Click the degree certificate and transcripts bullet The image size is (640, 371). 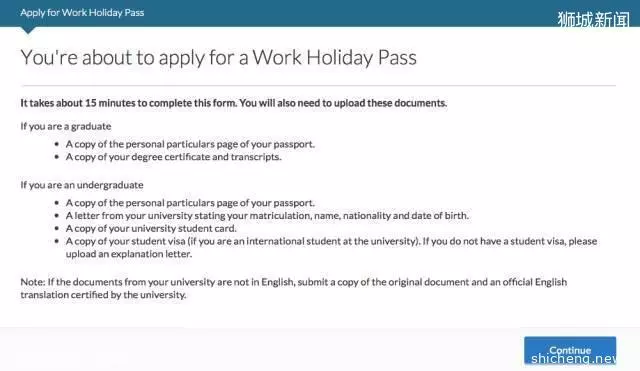point(173,157)
